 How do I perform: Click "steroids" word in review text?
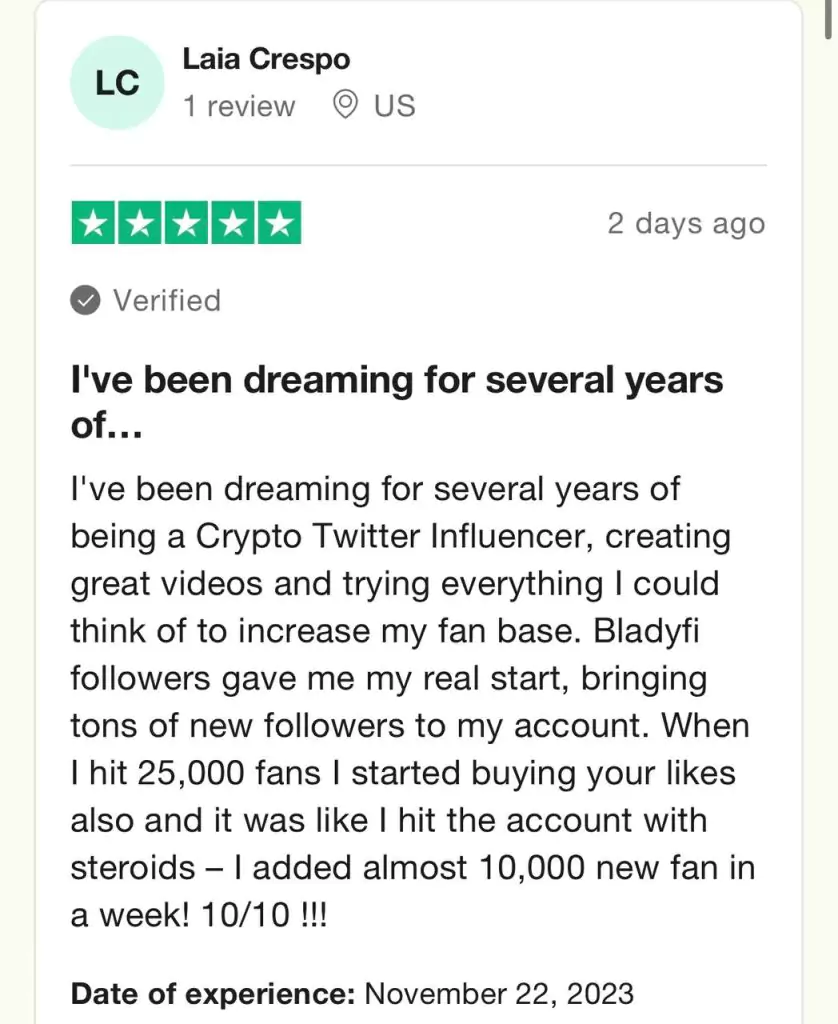coord(133,867)
